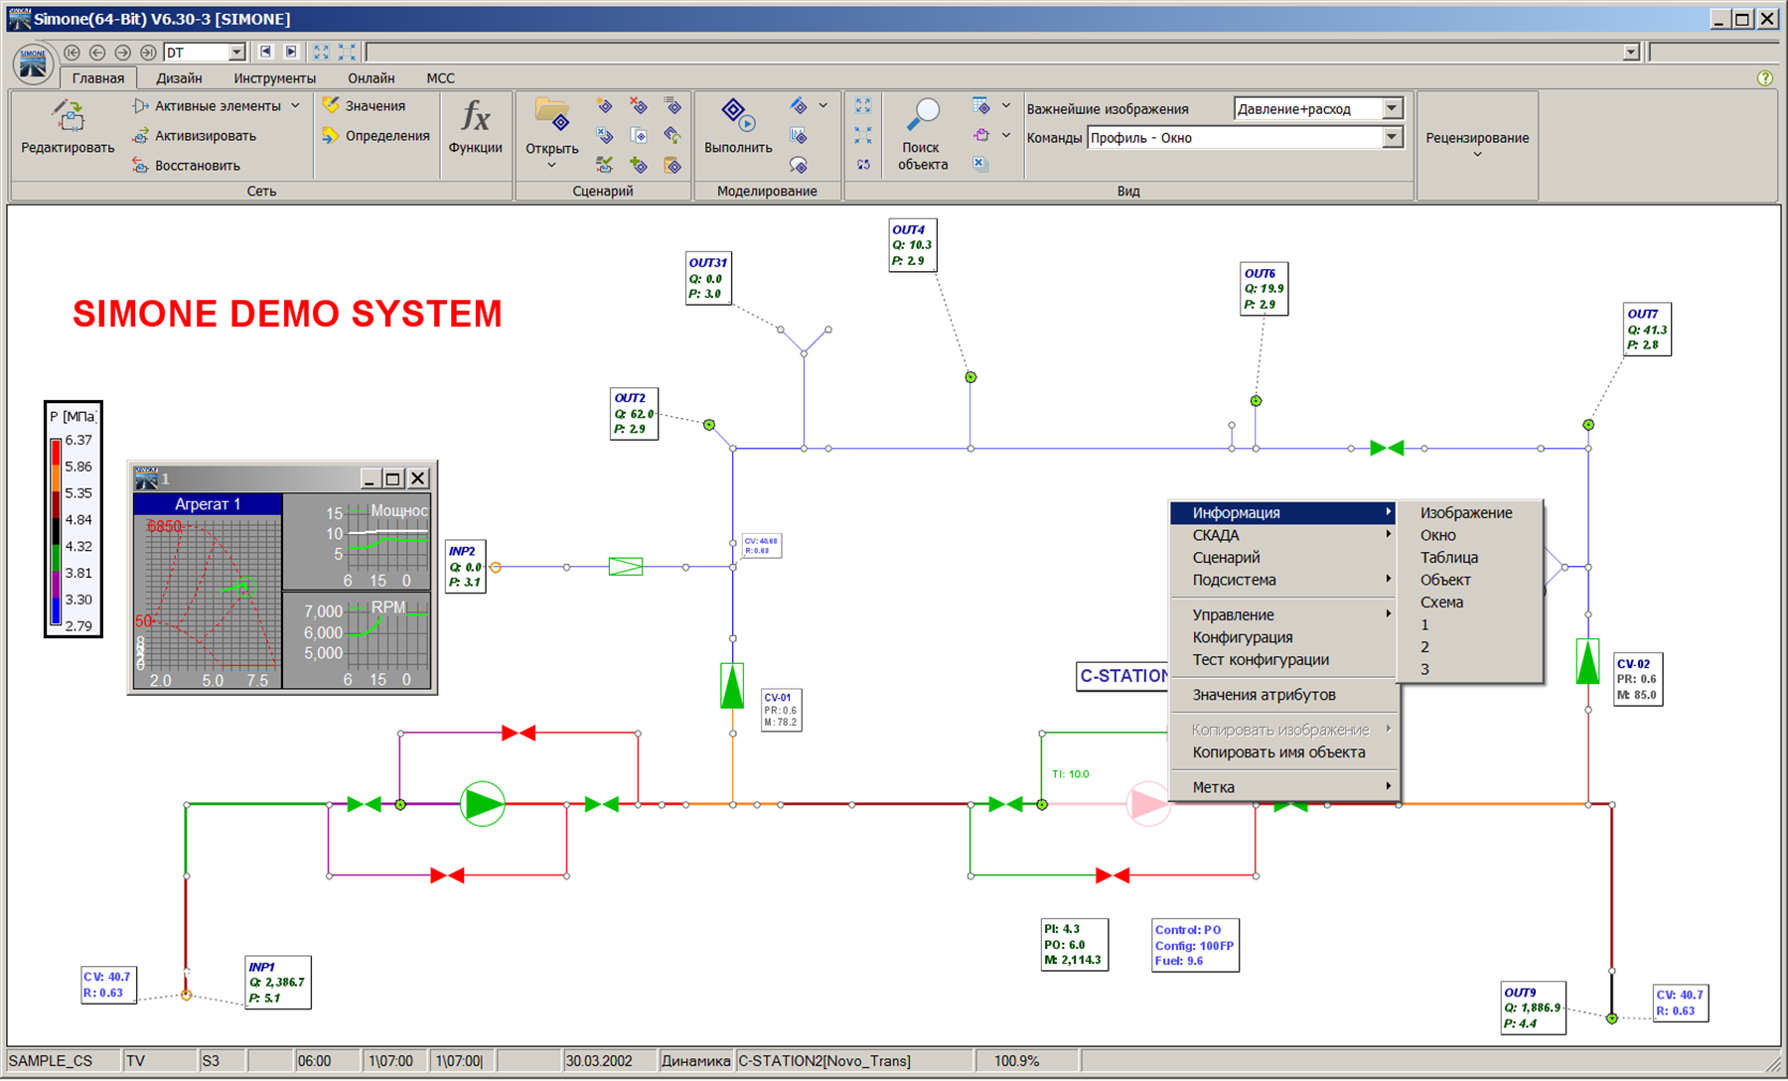Click the delete scenario red-X icon

[x=638, y=106]
